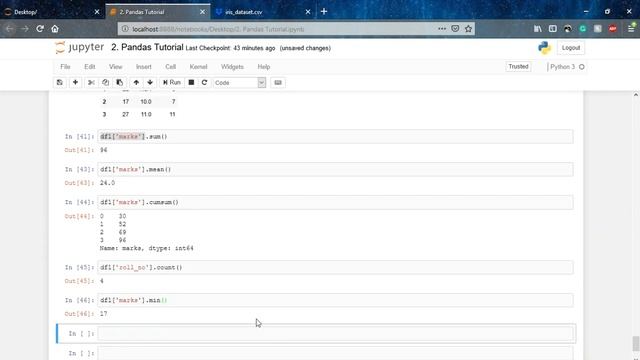This screenshot has height=360, width=640.
Task: Click the Trusted notebook indicator
Action: point(518,67)
